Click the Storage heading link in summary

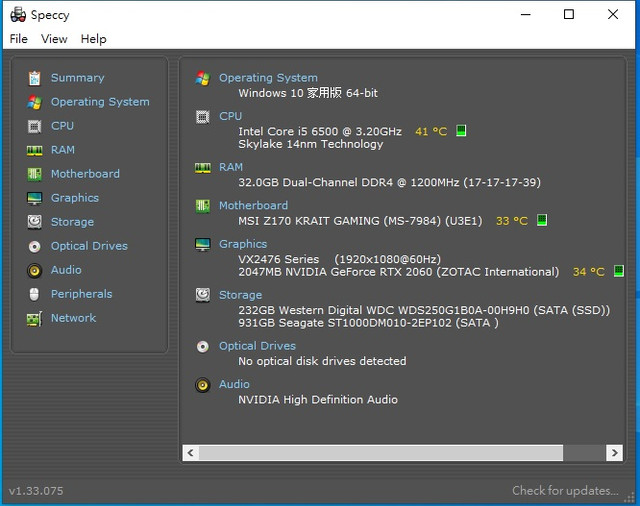240,295
